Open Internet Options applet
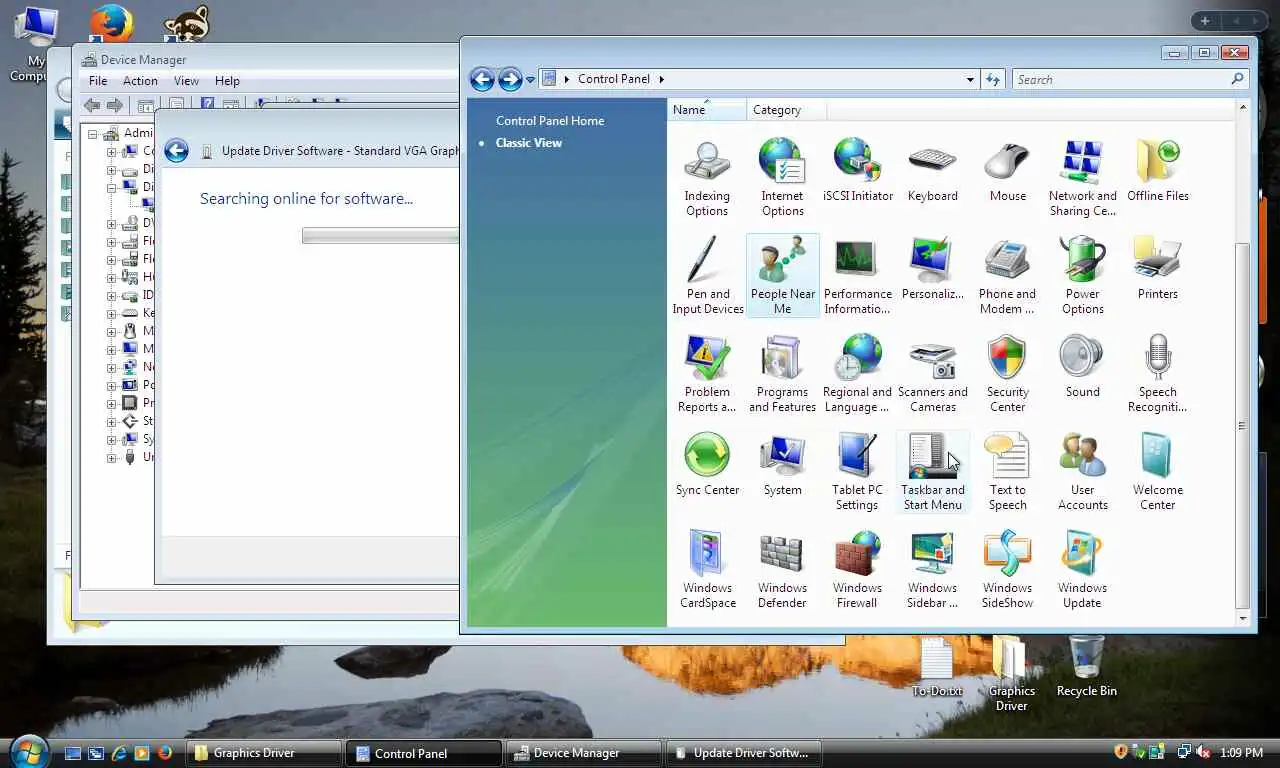The height and width of the screenshot is (768, 1280). [782, 178]
